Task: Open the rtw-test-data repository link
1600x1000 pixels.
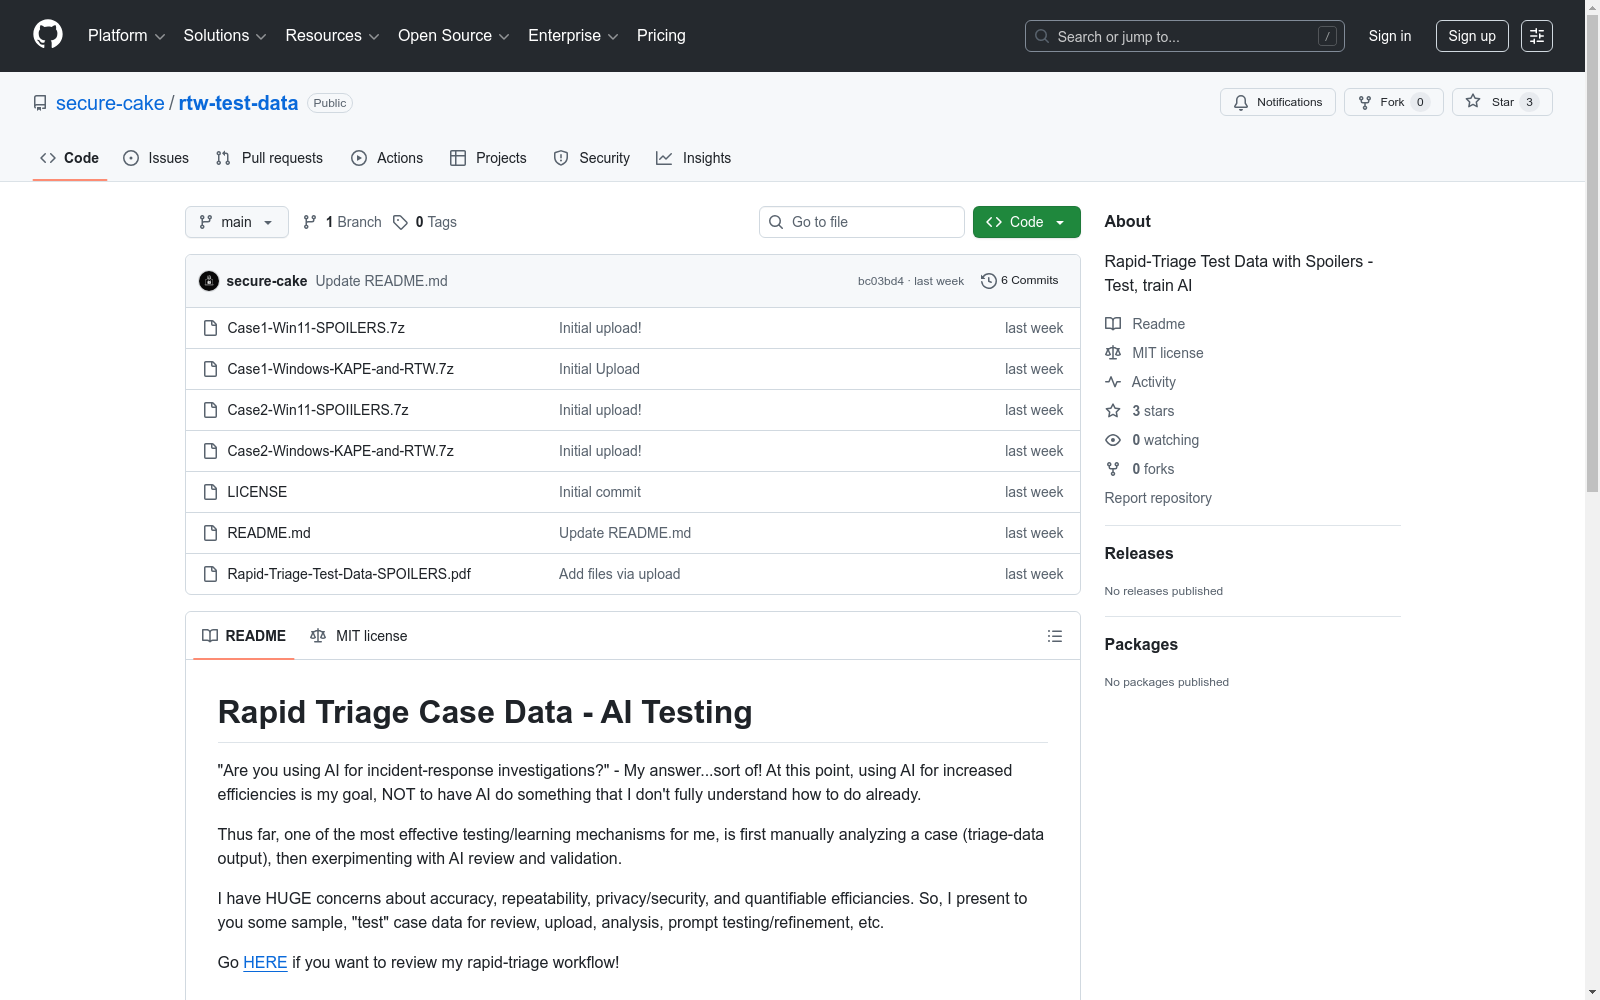Action: (238, 103)
